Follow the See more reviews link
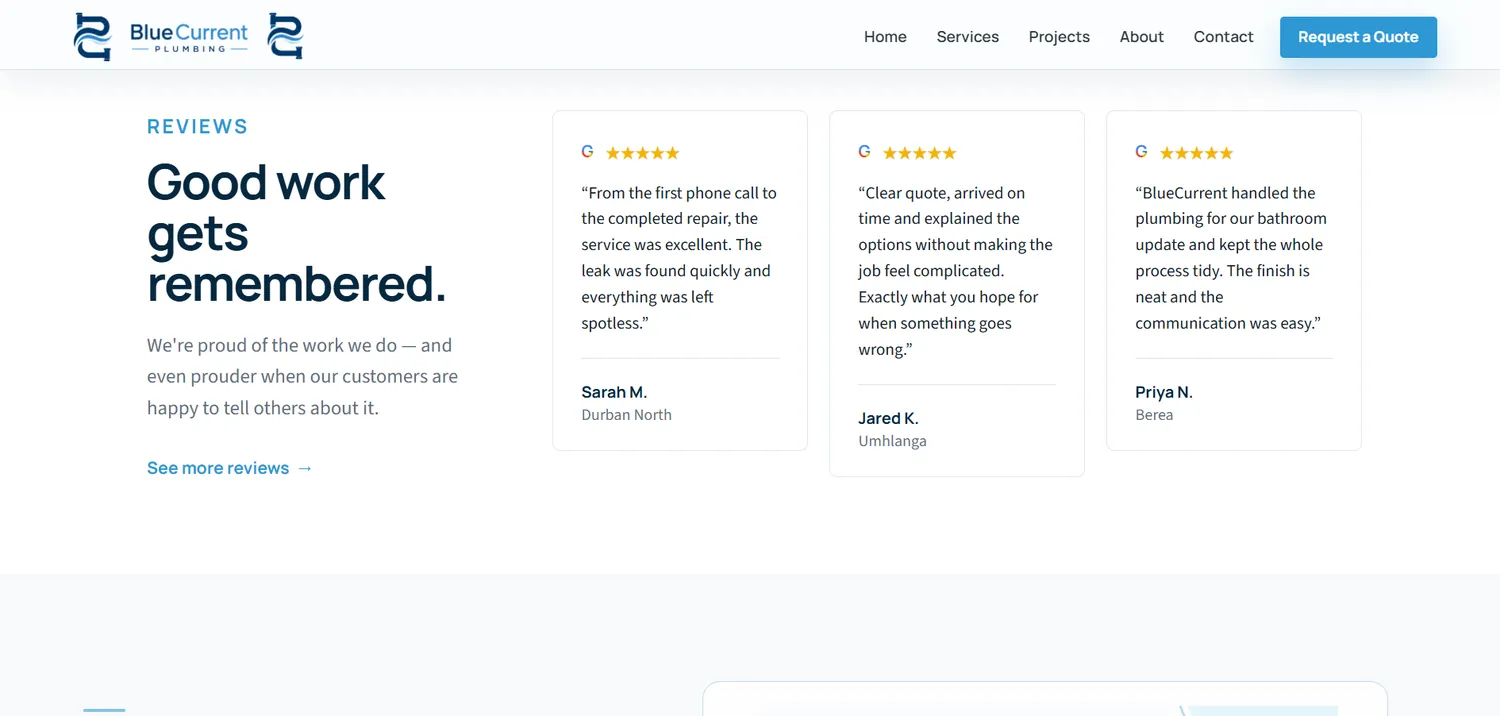The width and height of the screenshot is (1500, 716). 230,468
